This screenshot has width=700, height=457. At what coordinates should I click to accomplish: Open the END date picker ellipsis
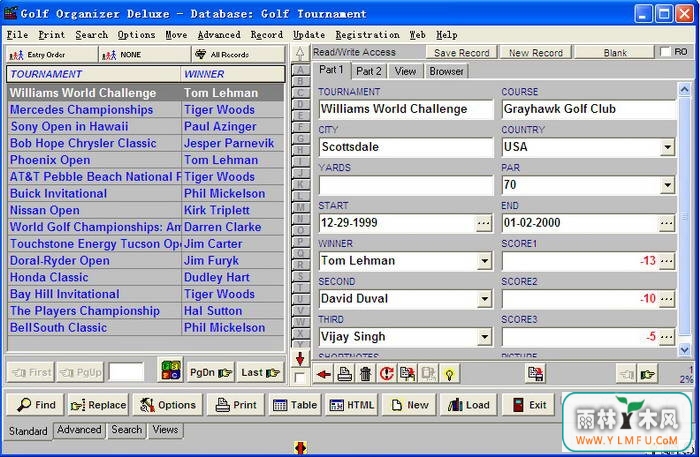point(667,223)
